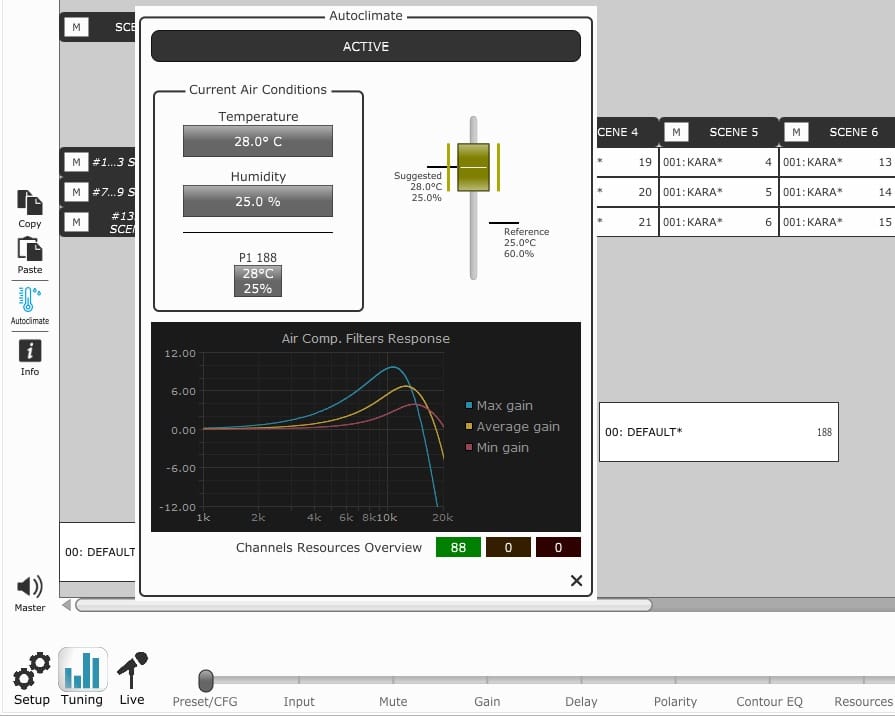Click the Temperature value 28.0° C field

pos(258,141)
